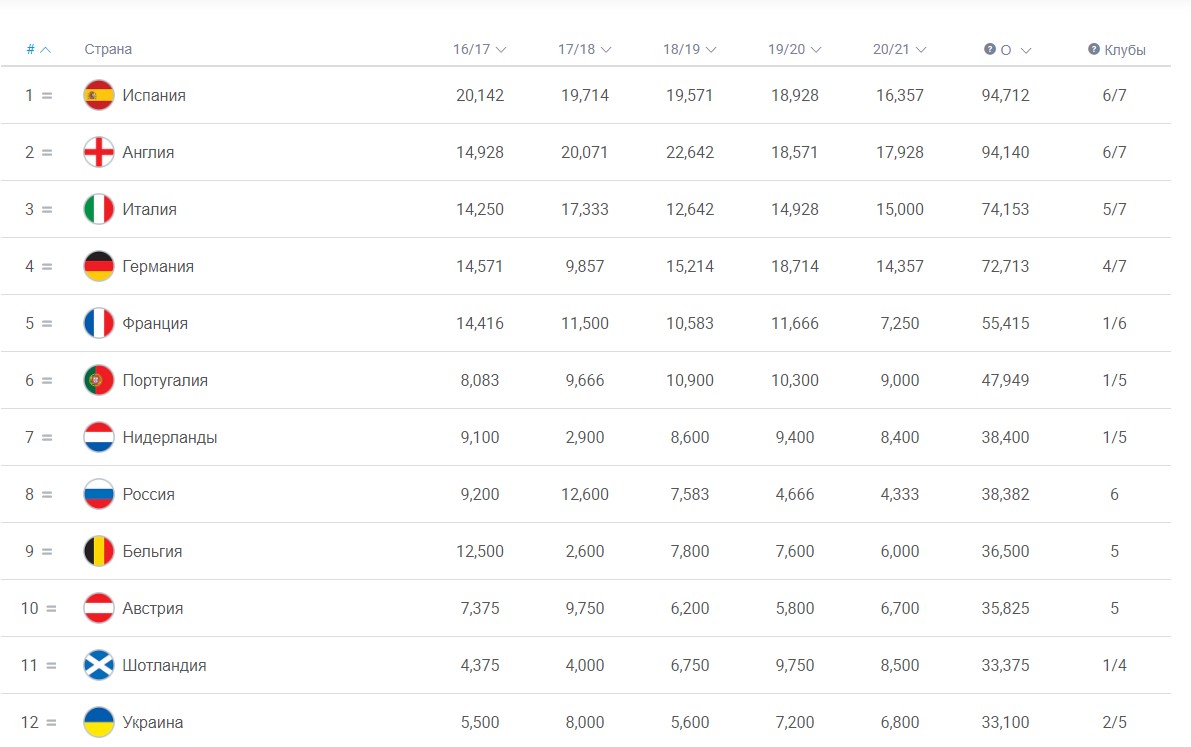This screenshot has height=747, width=1191.
Task: Open the Нидерланды country link
Action: pyautogui.click(x=169, y=437)
